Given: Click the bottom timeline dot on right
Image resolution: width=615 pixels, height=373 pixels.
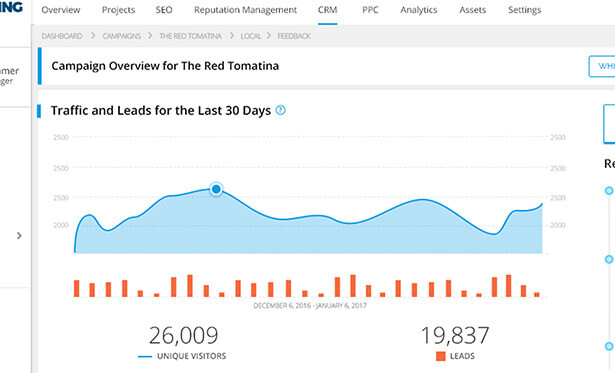Looking at the screenshot, I should pyautogui.click(x=609, y=346).
